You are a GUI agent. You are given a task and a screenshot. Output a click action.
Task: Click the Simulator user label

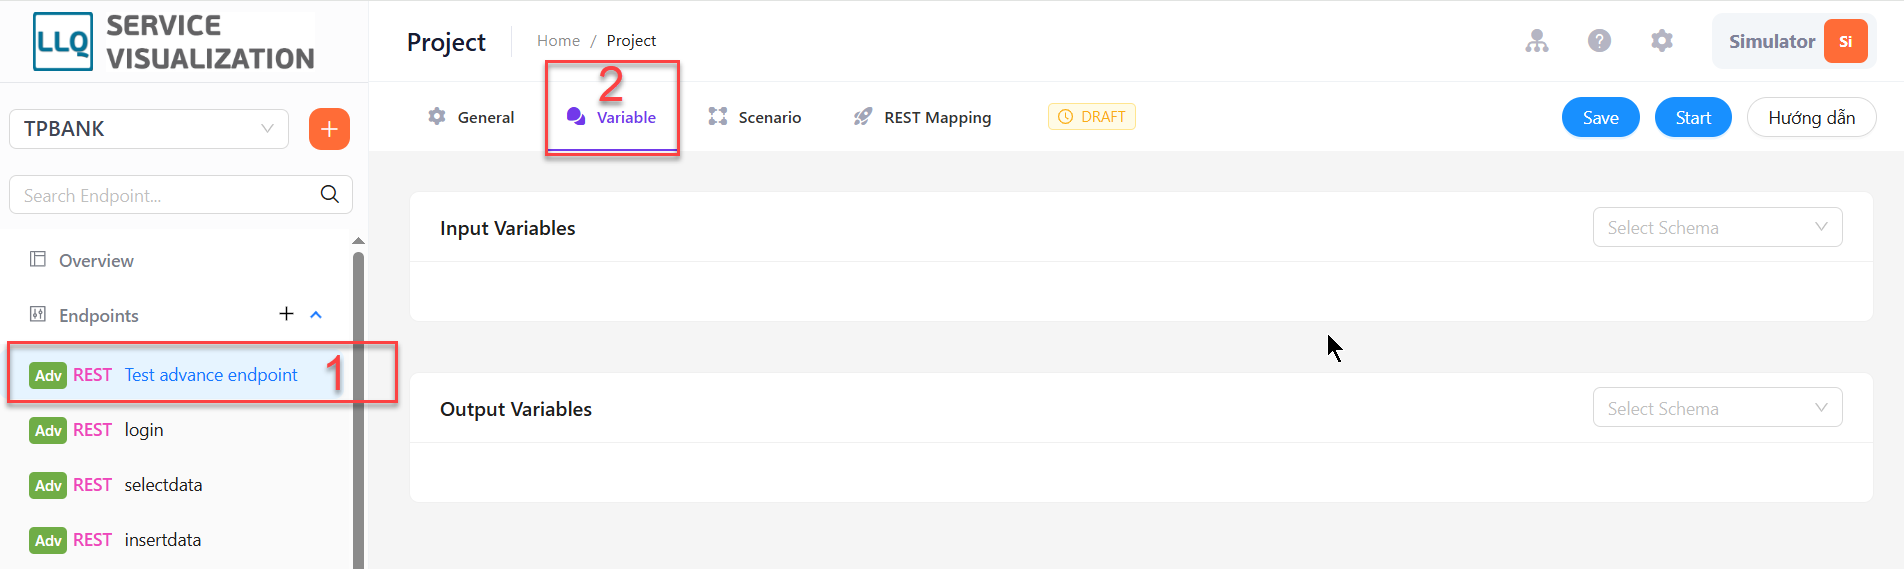coord(1771,41)
